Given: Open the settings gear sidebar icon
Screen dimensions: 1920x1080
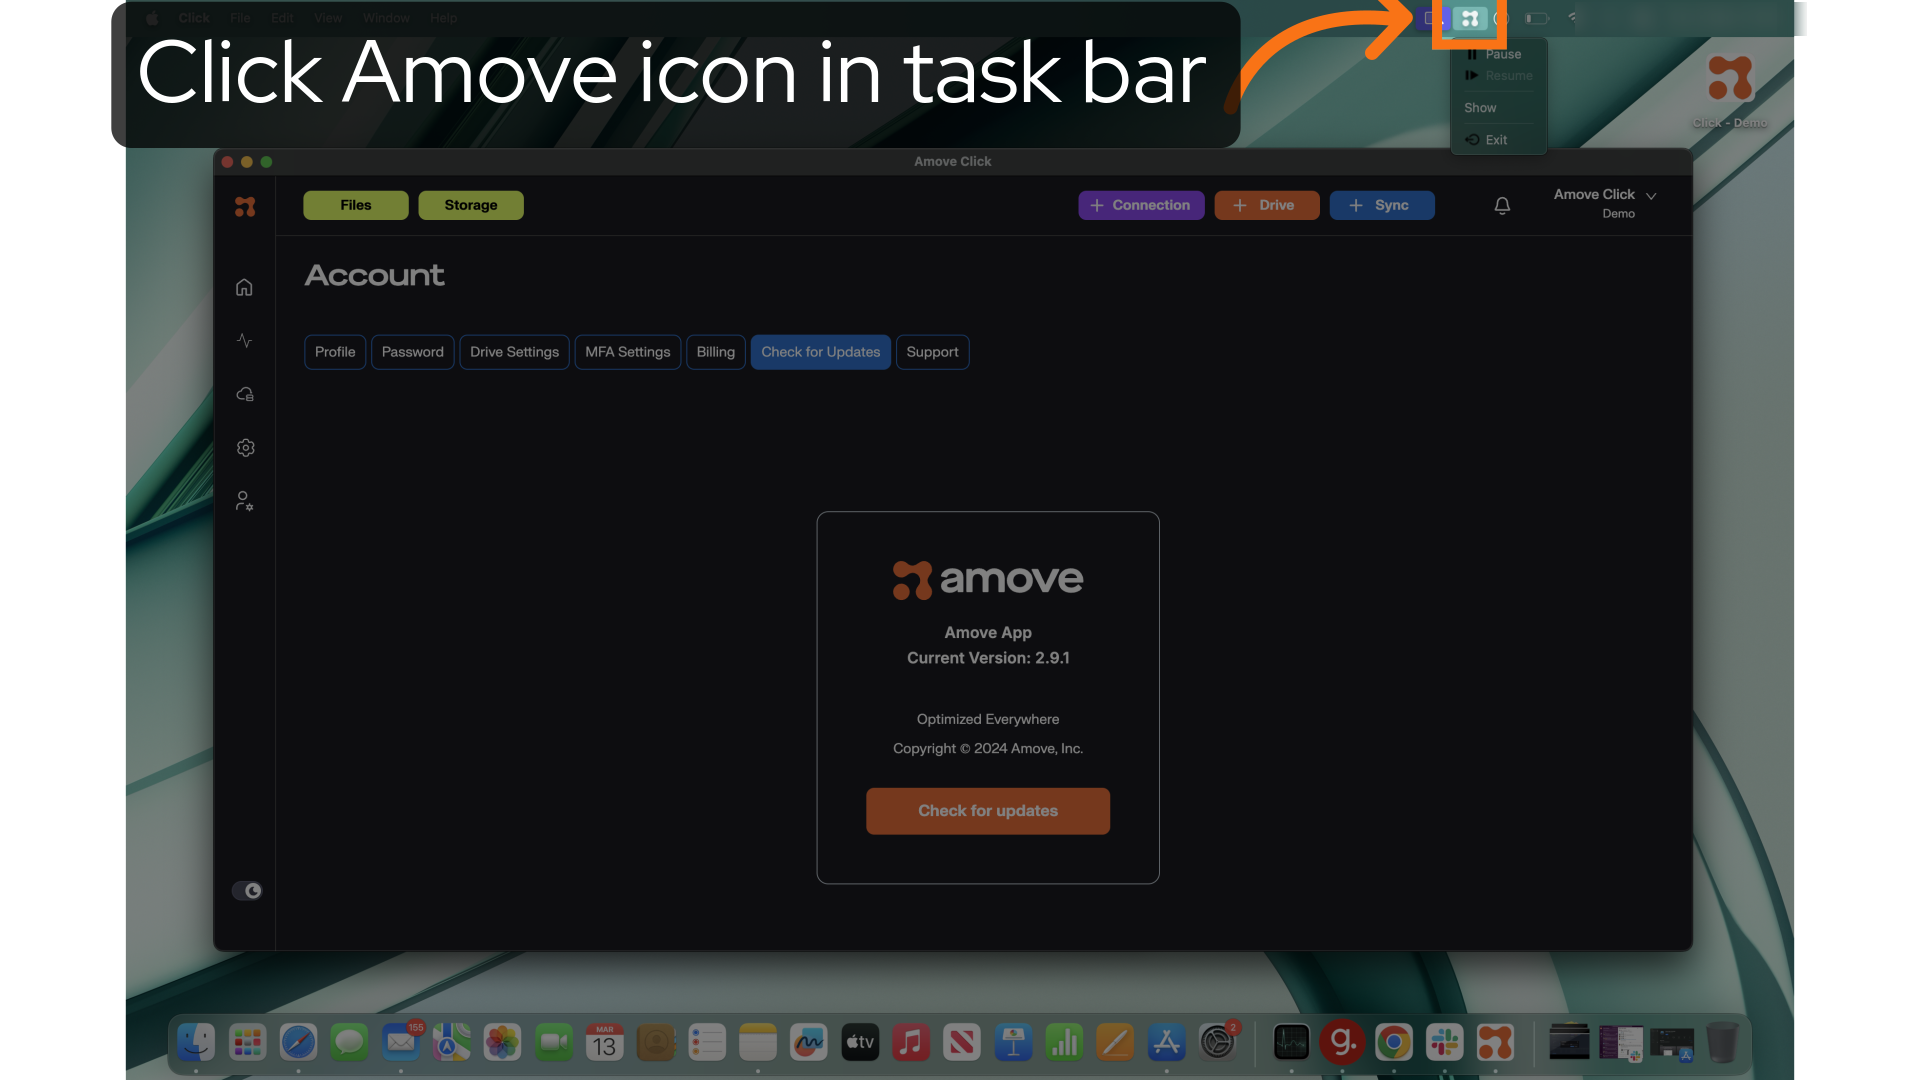Looking at the screenshot, I should (245, 448).
